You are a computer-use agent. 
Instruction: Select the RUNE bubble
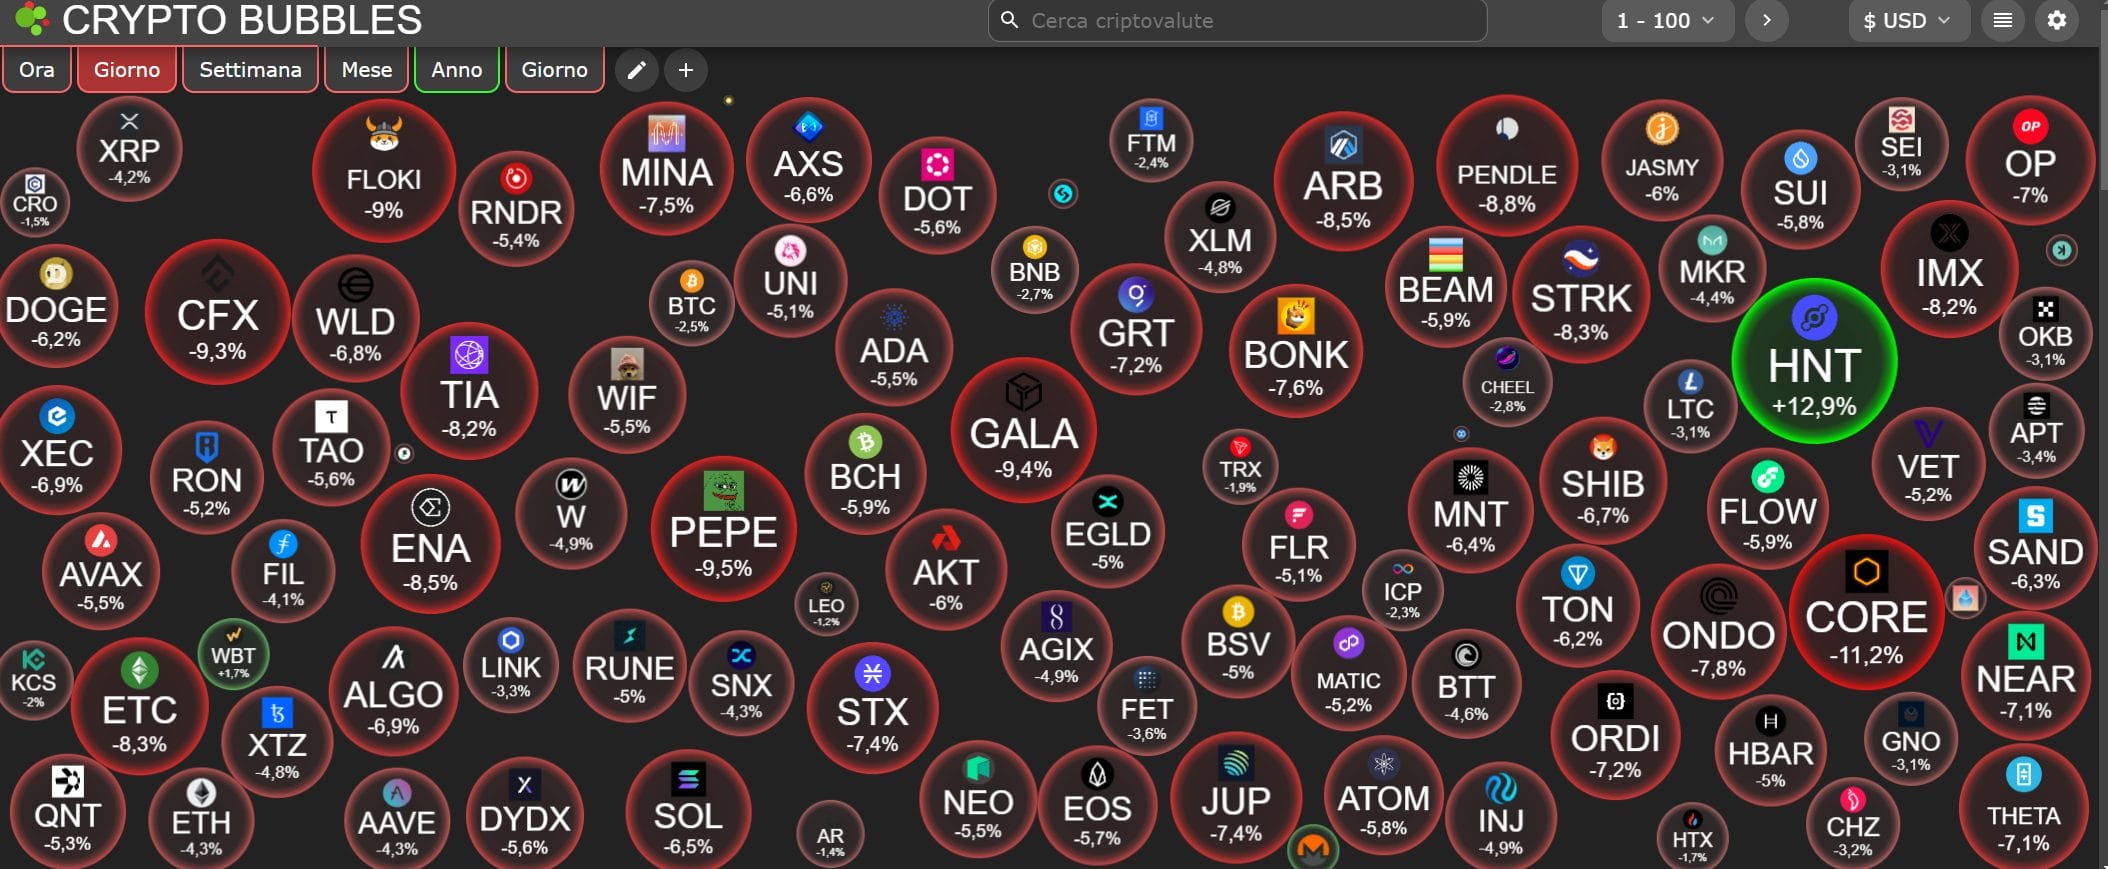coord(629,665)
